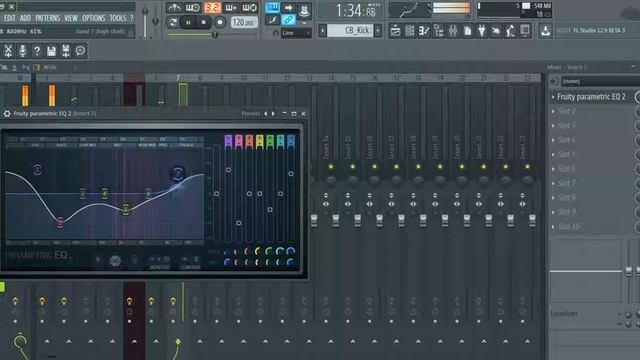Click the MONITOR button in the EQ

coord(159,262)
